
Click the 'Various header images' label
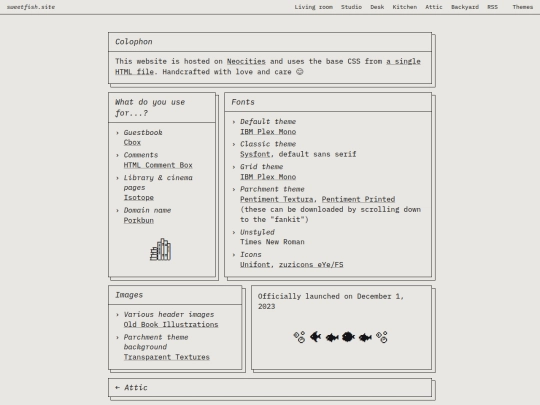coord(169,314)
